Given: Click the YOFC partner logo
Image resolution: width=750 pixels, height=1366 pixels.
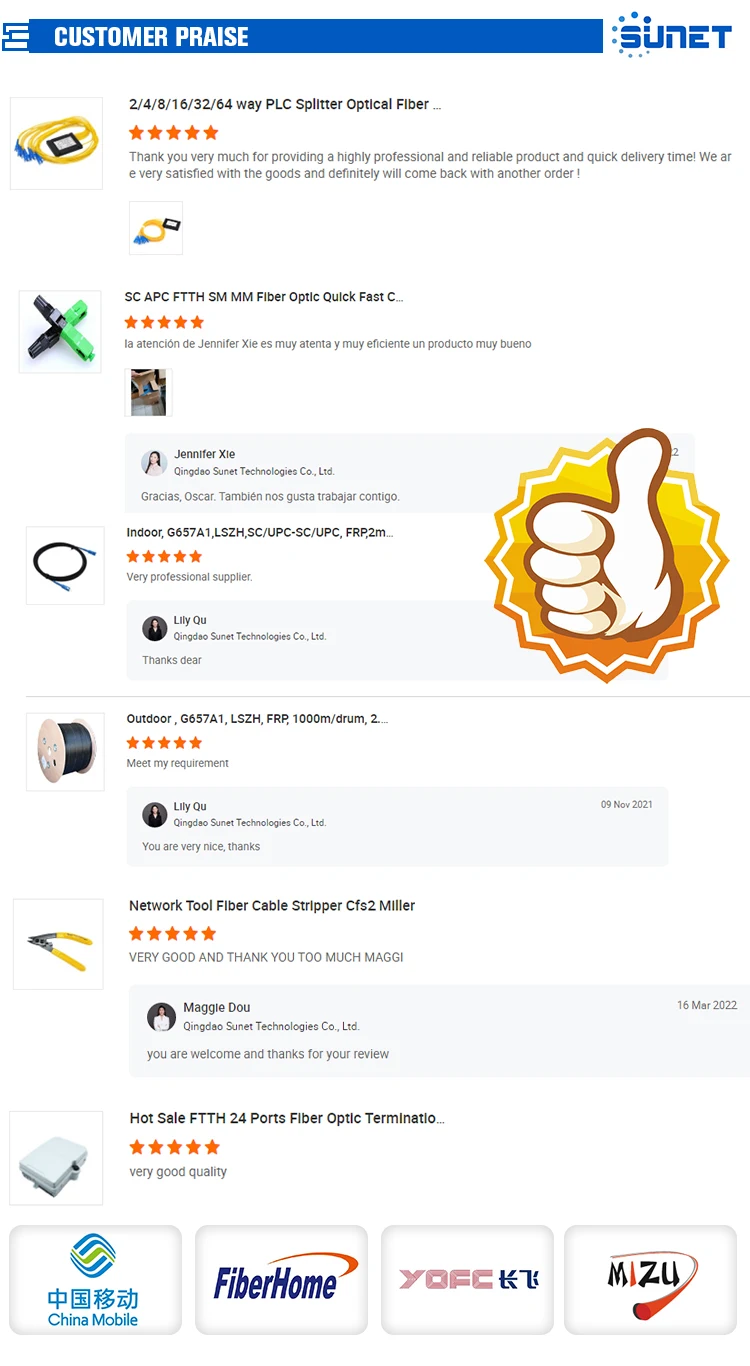Looking at the screenshot, I should (x=467, y=1280).
